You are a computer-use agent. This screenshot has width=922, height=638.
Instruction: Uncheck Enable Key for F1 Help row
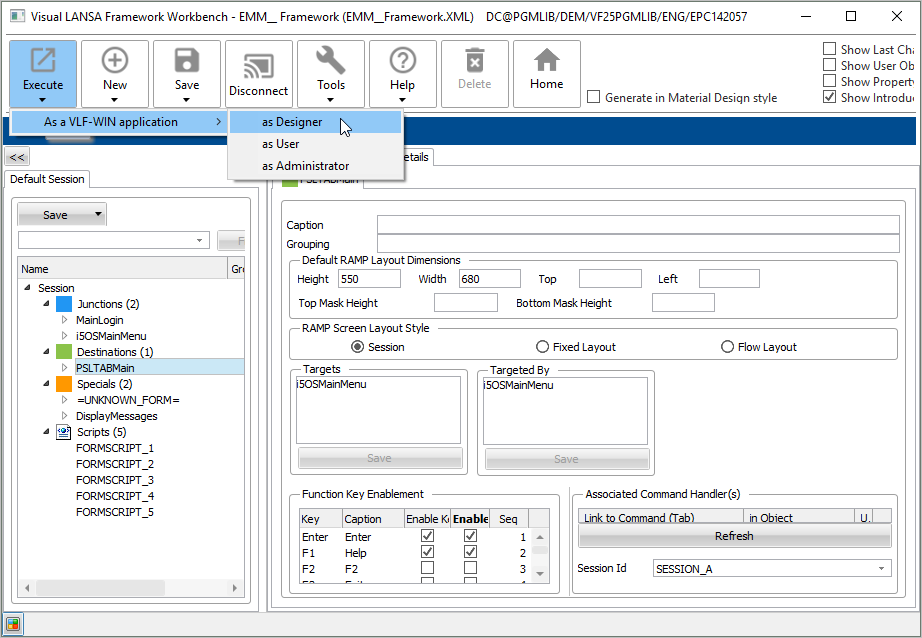[x=428, y=552]
